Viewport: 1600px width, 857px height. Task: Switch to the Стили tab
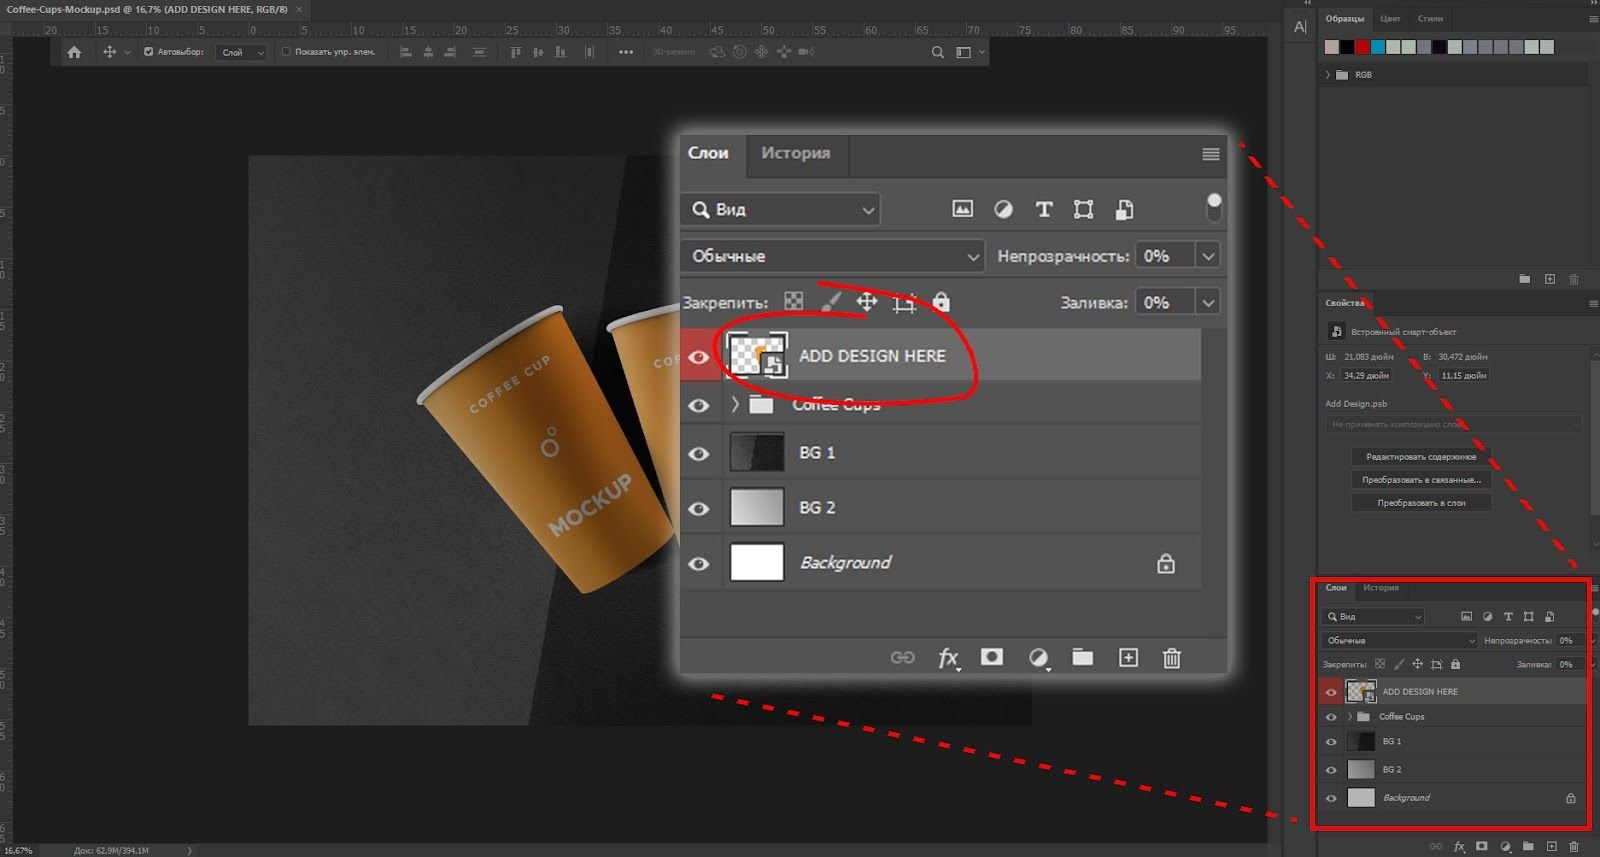pos(1430,18)
